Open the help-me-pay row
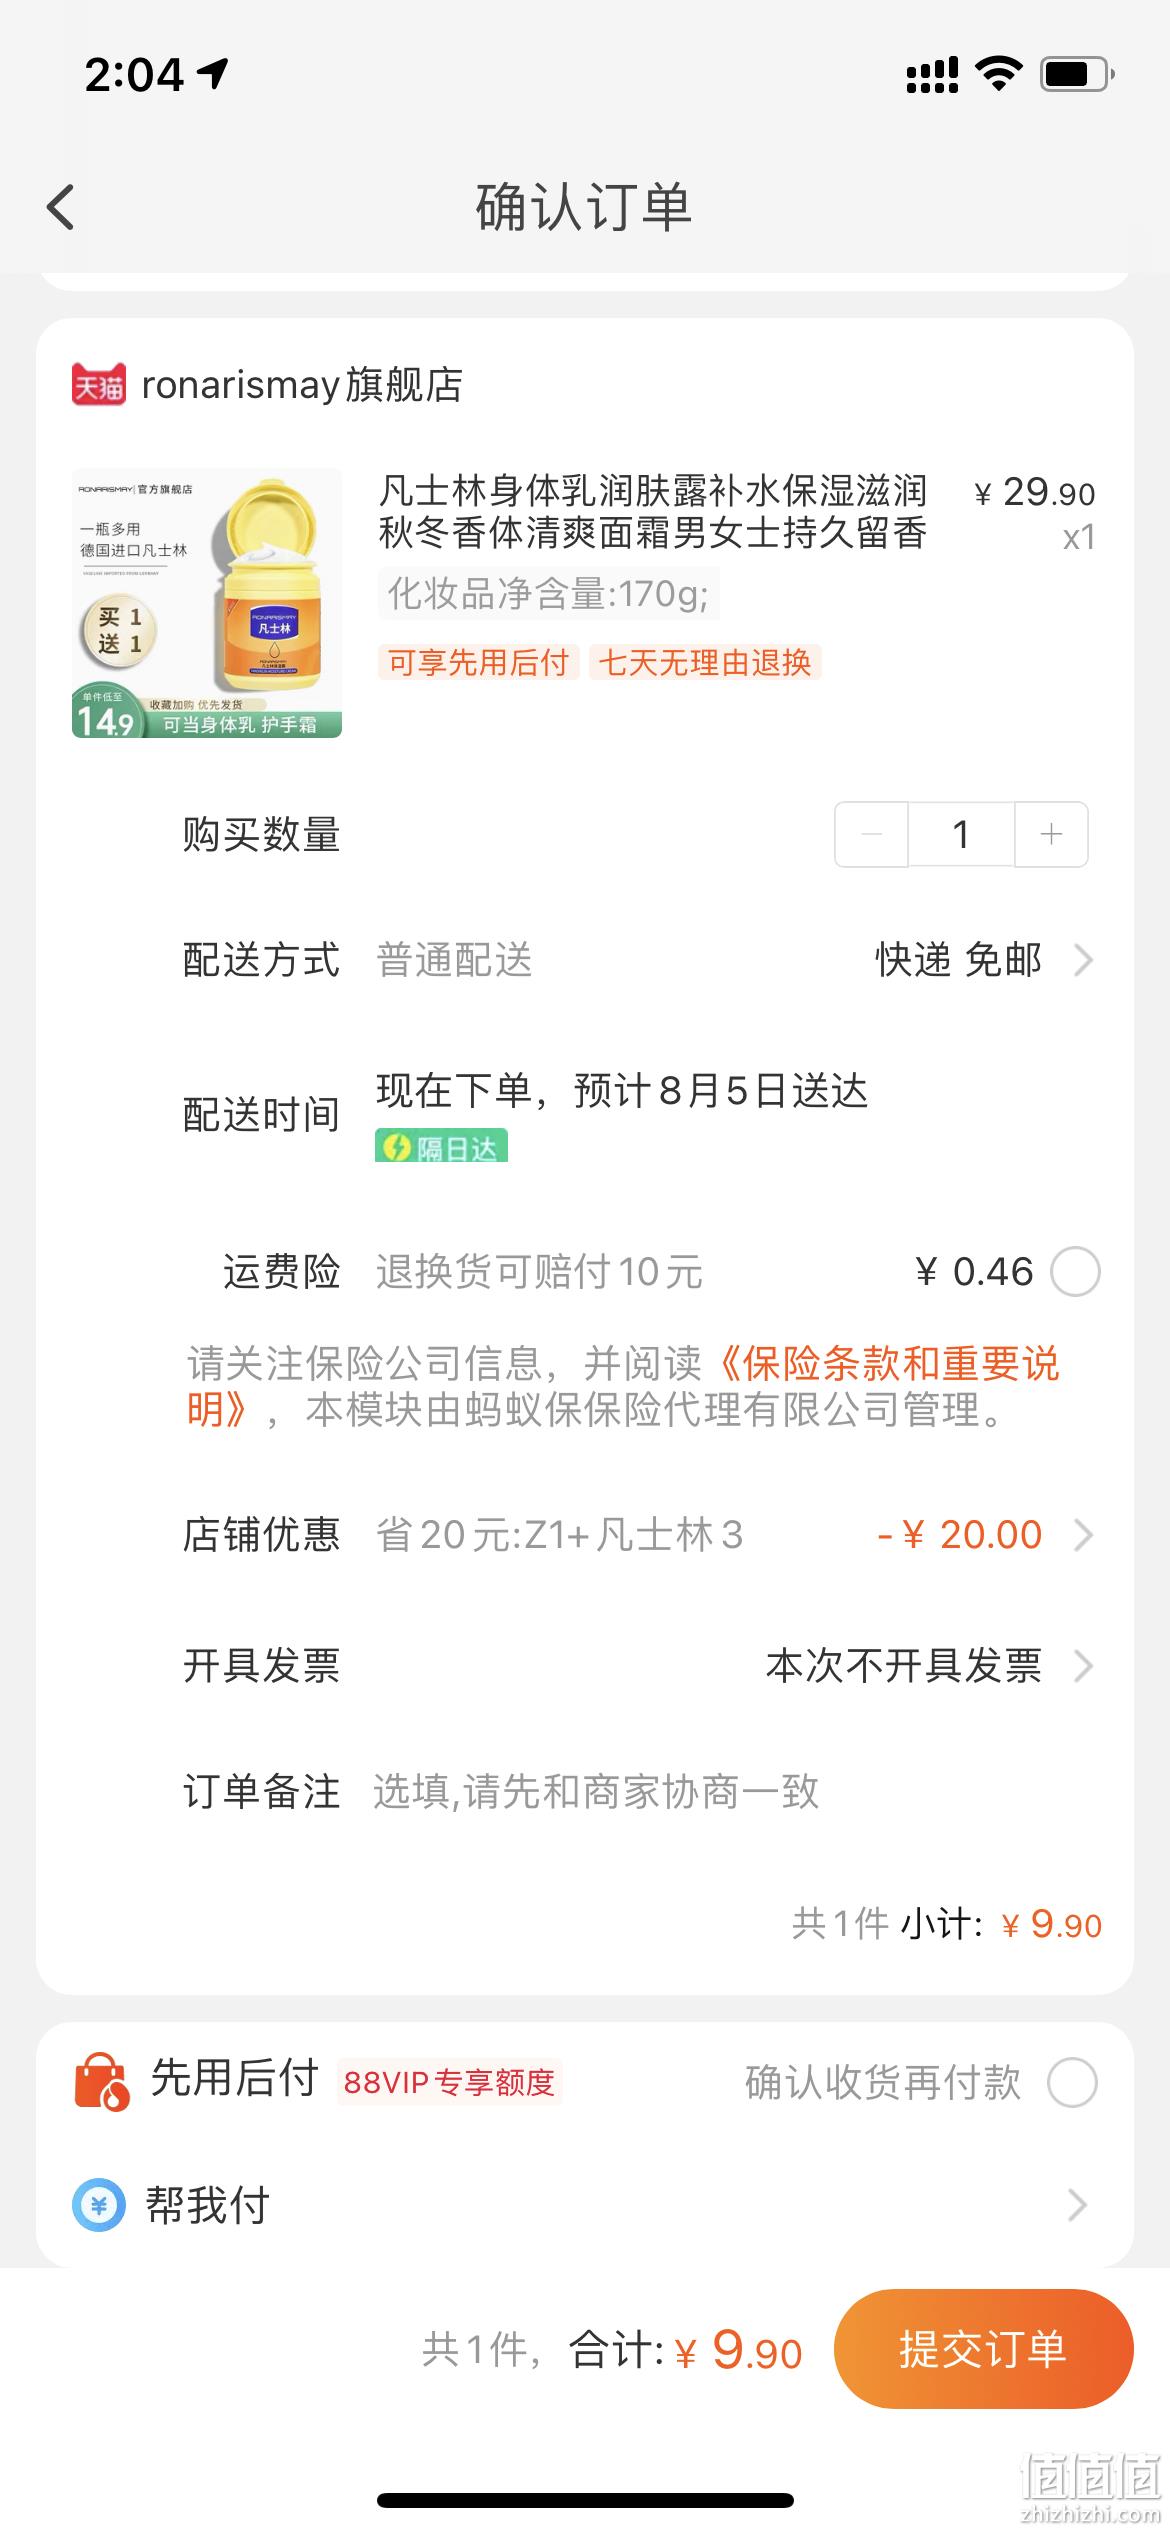The height and width of the screenshot is (2532, 1170). click(585, 2205)
